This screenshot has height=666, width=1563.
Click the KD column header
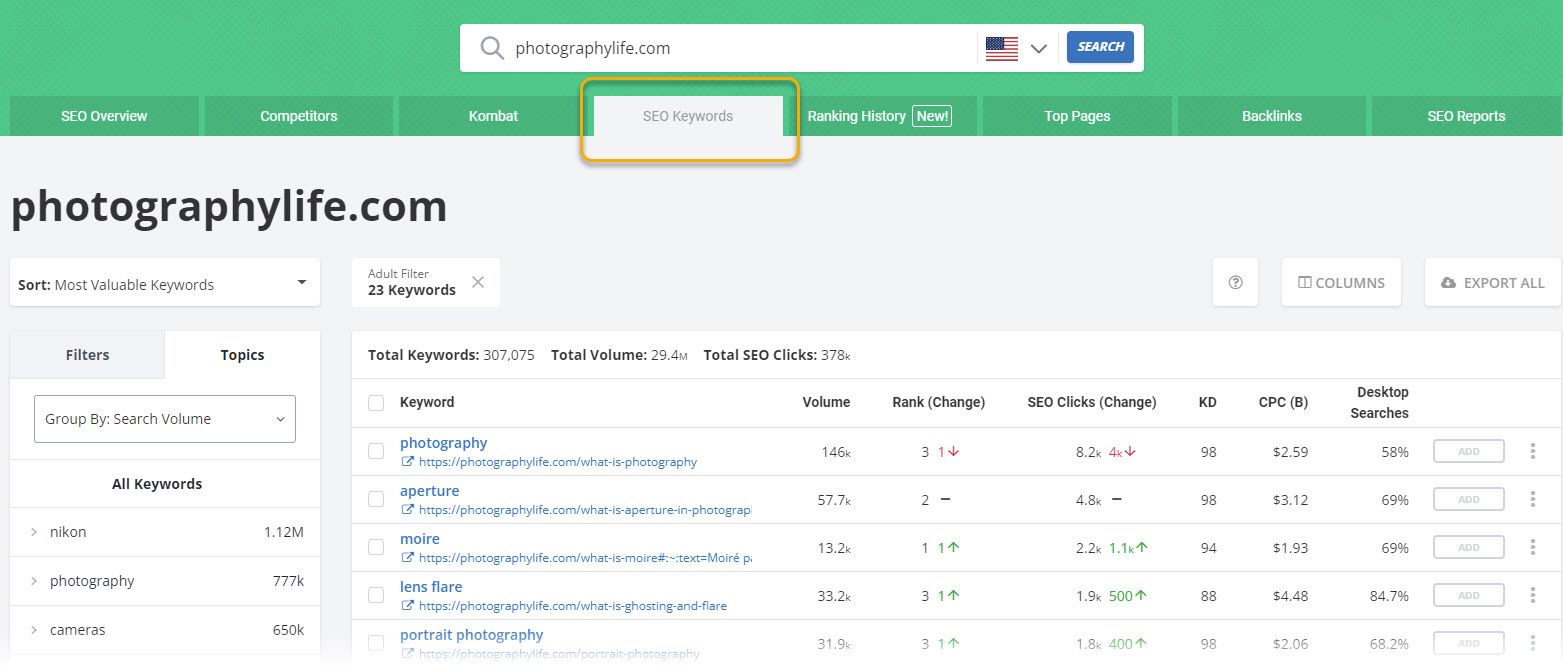[1208, 402]
